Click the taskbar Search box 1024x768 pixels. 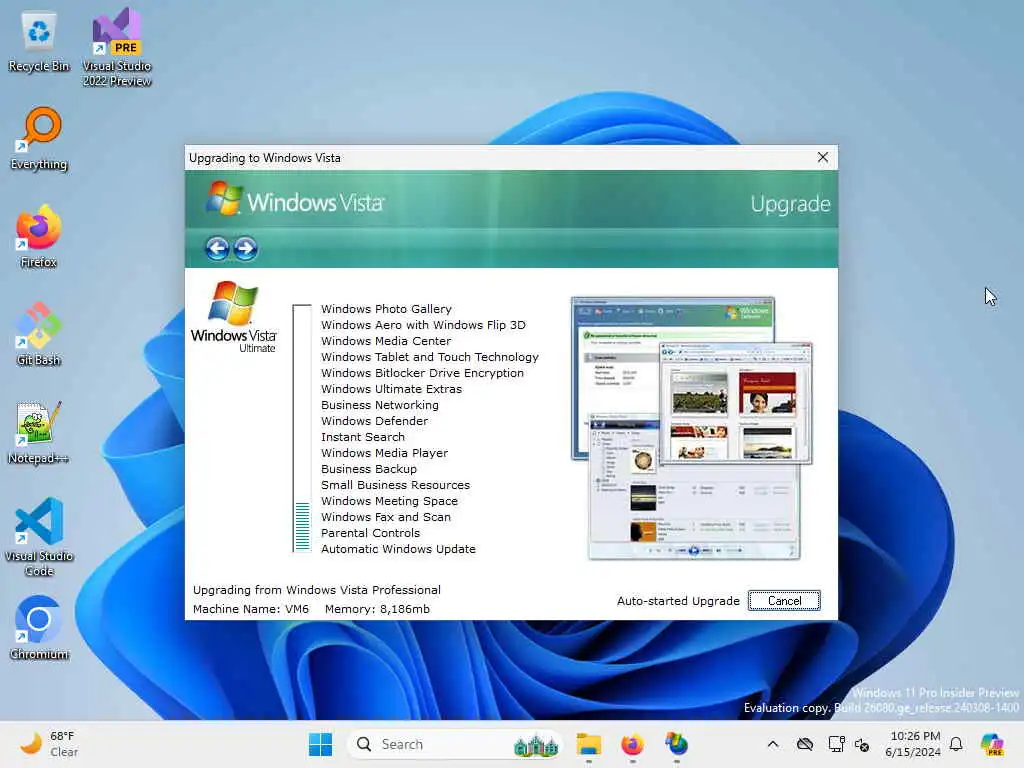coord(455,744)
